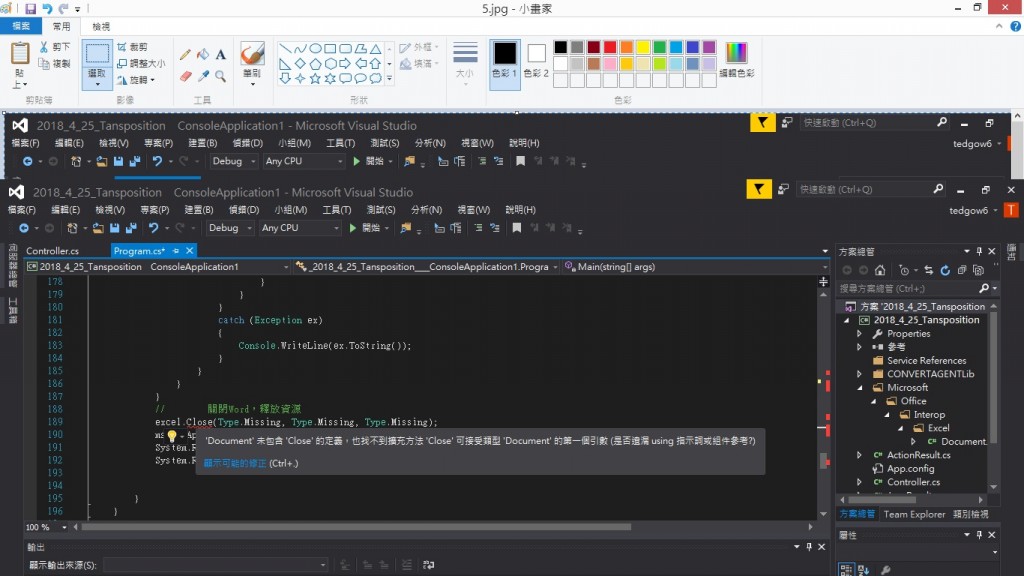
Task: Pick the pentagon shape
Action: pos(315,63)
